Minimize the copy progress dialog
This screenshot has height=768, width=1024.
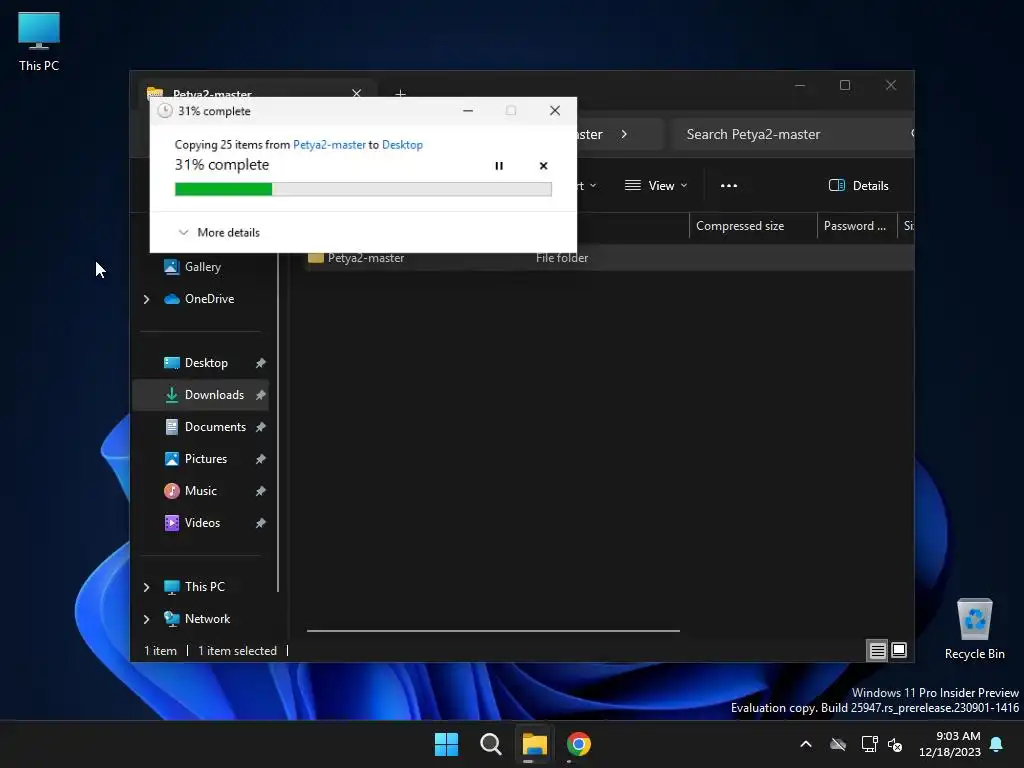[468, 111]
